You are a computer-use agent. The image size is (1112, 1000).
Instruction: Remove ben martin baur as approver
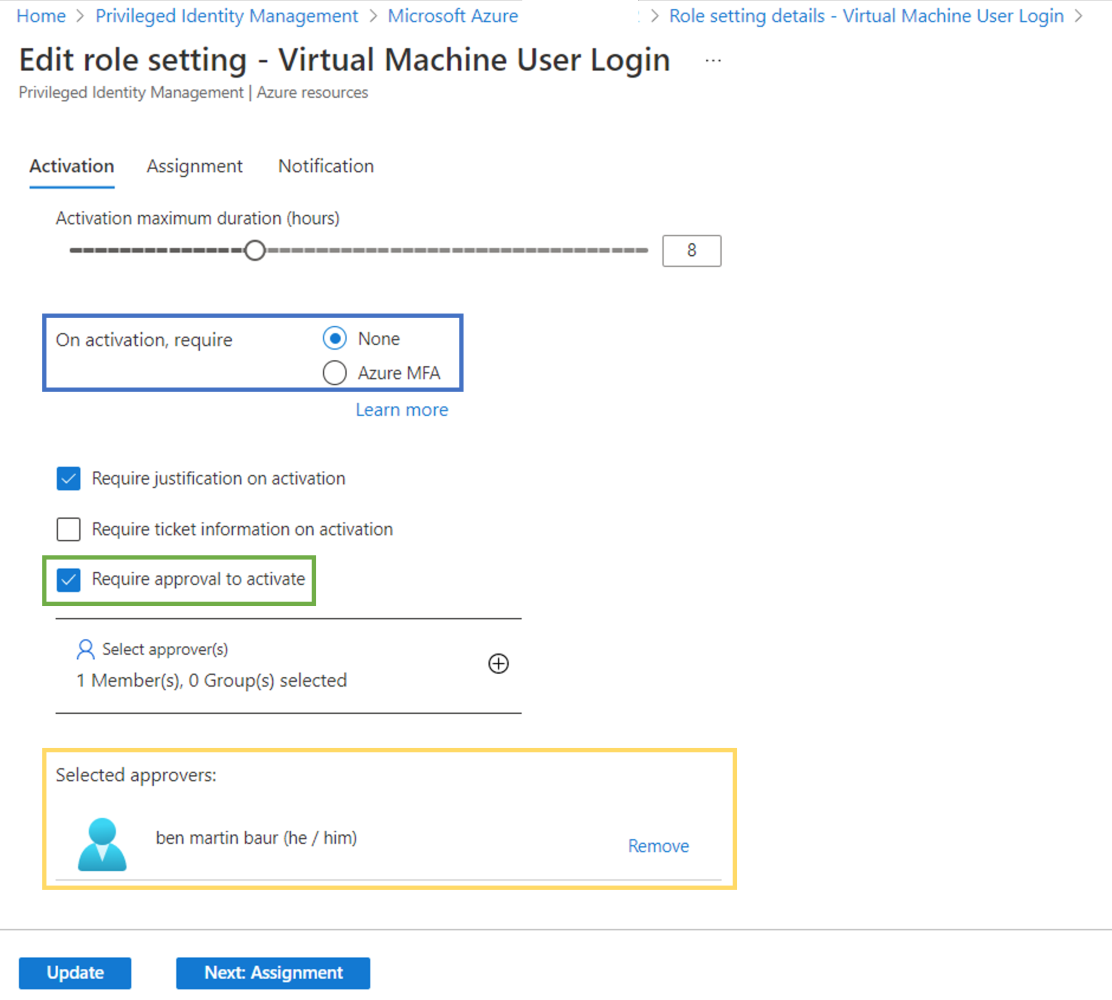(x=658, y=846)
